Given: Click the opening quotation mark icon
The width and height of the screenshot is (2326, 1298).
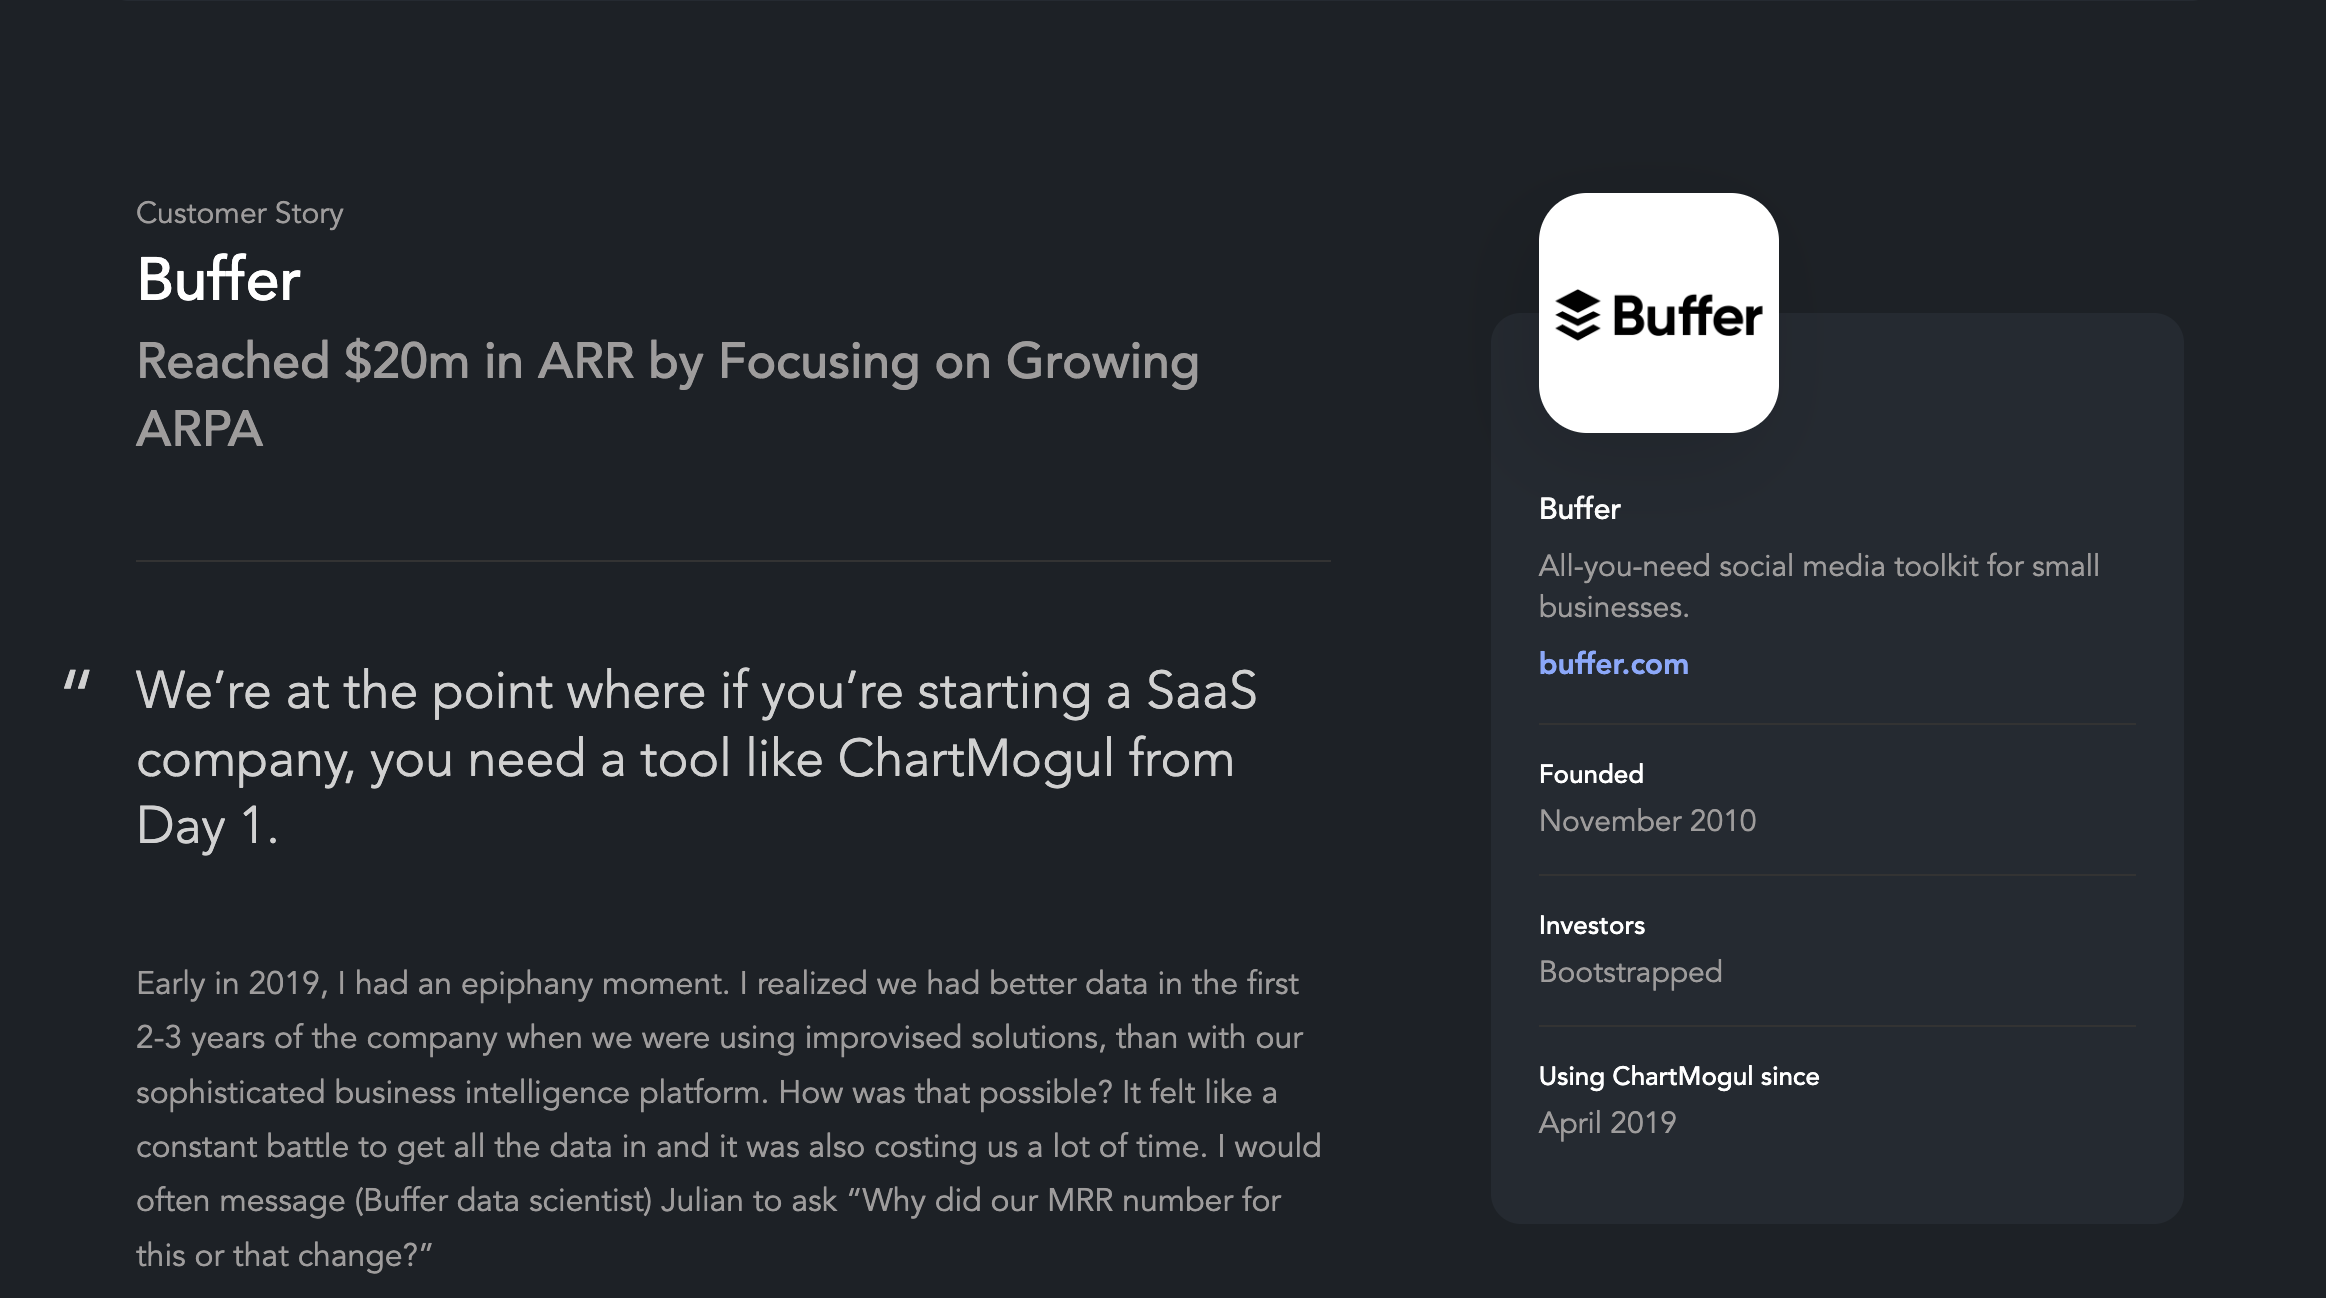Looking at the screenshot, I should pos(77,685).
